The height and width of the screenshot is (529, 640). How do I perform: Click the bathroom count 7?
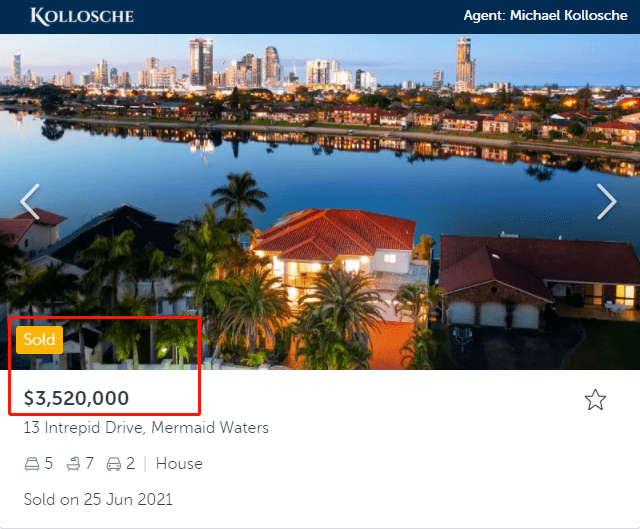click(90, 464)
